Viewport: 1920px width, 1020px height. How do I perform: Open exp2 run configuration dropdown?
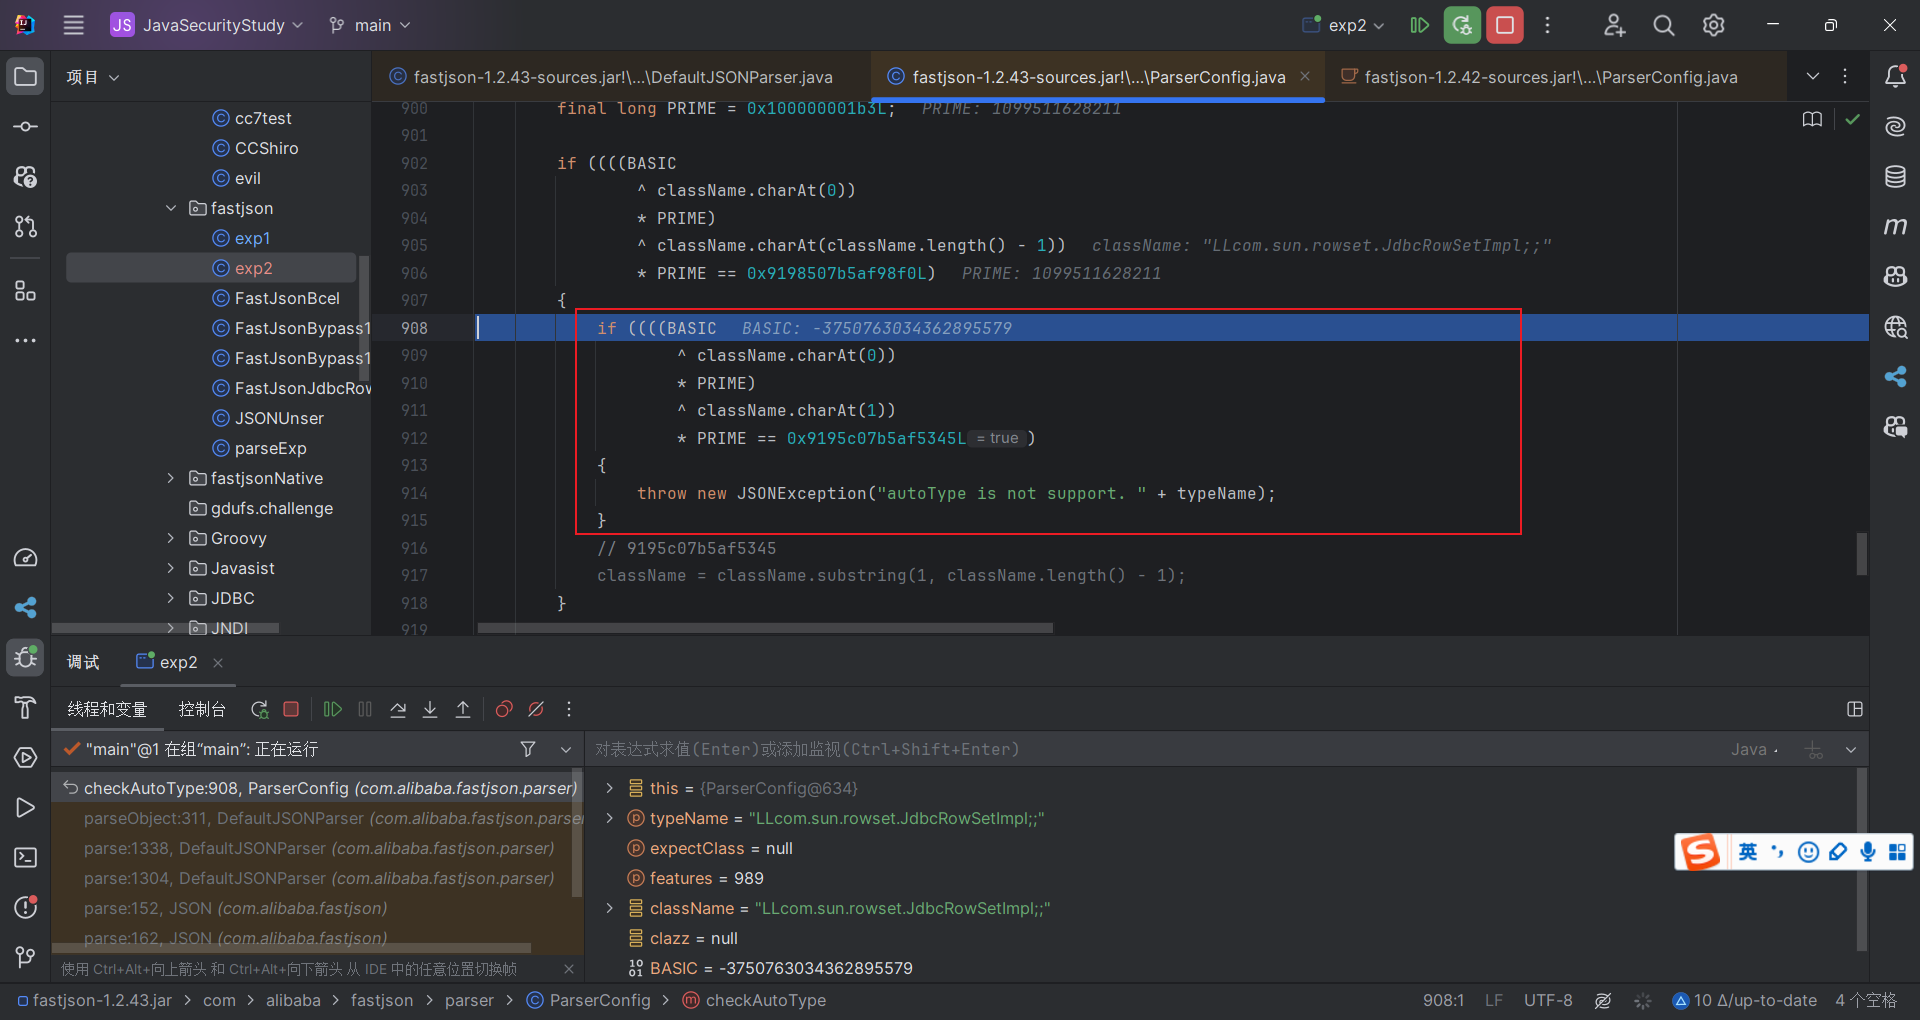coord(1343,25)
